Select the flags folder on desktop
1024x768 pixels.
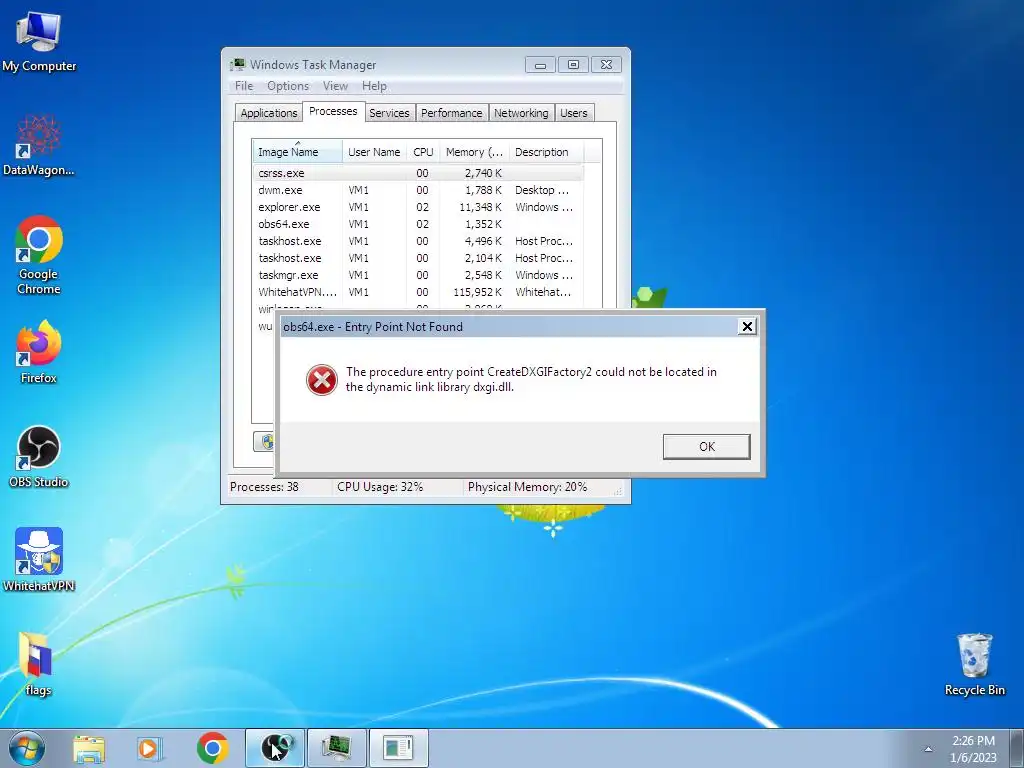coord(37,664)
